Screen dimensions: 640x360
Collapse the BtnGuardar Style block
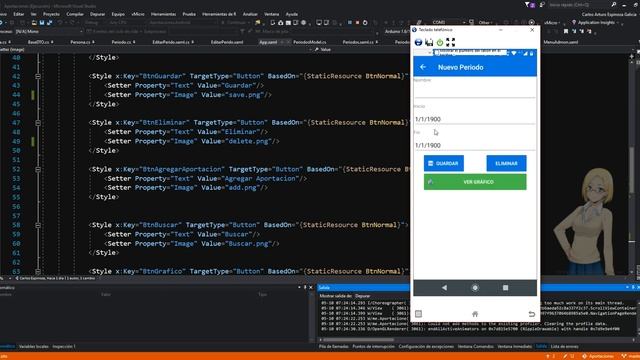38,76
